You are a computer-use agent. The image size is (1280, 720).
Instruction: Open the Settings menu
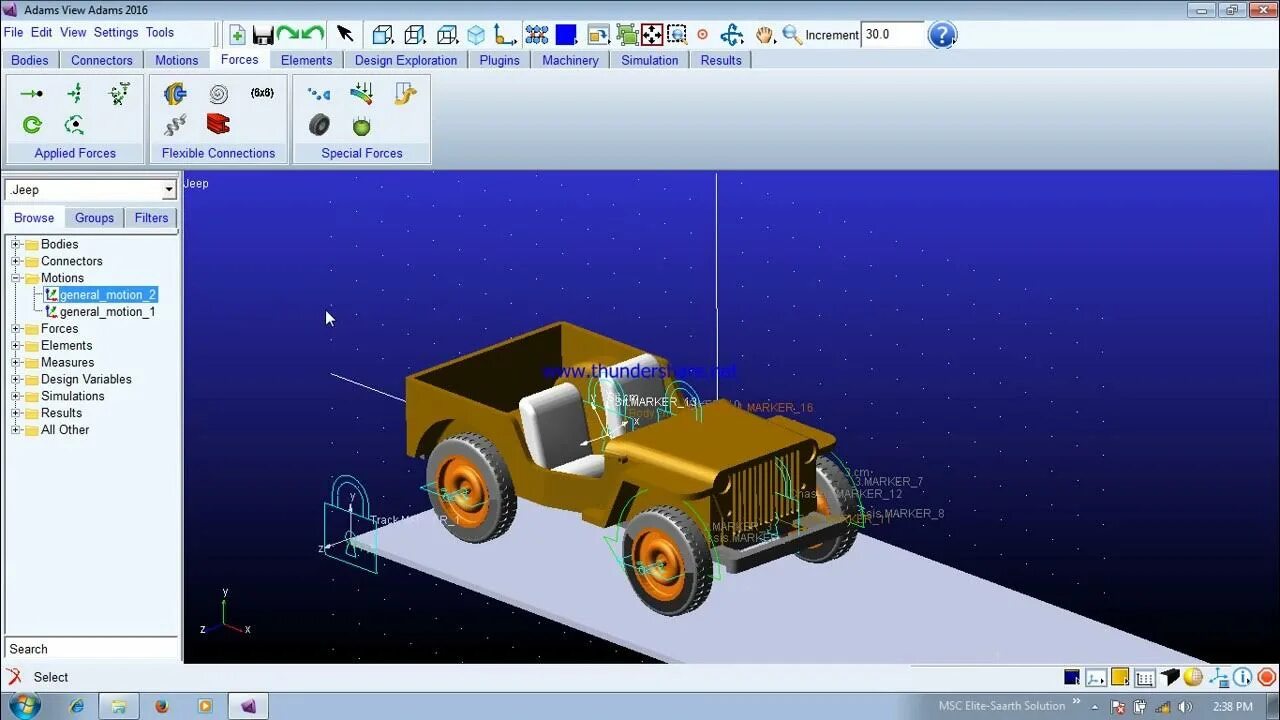(x=116, y=32)
